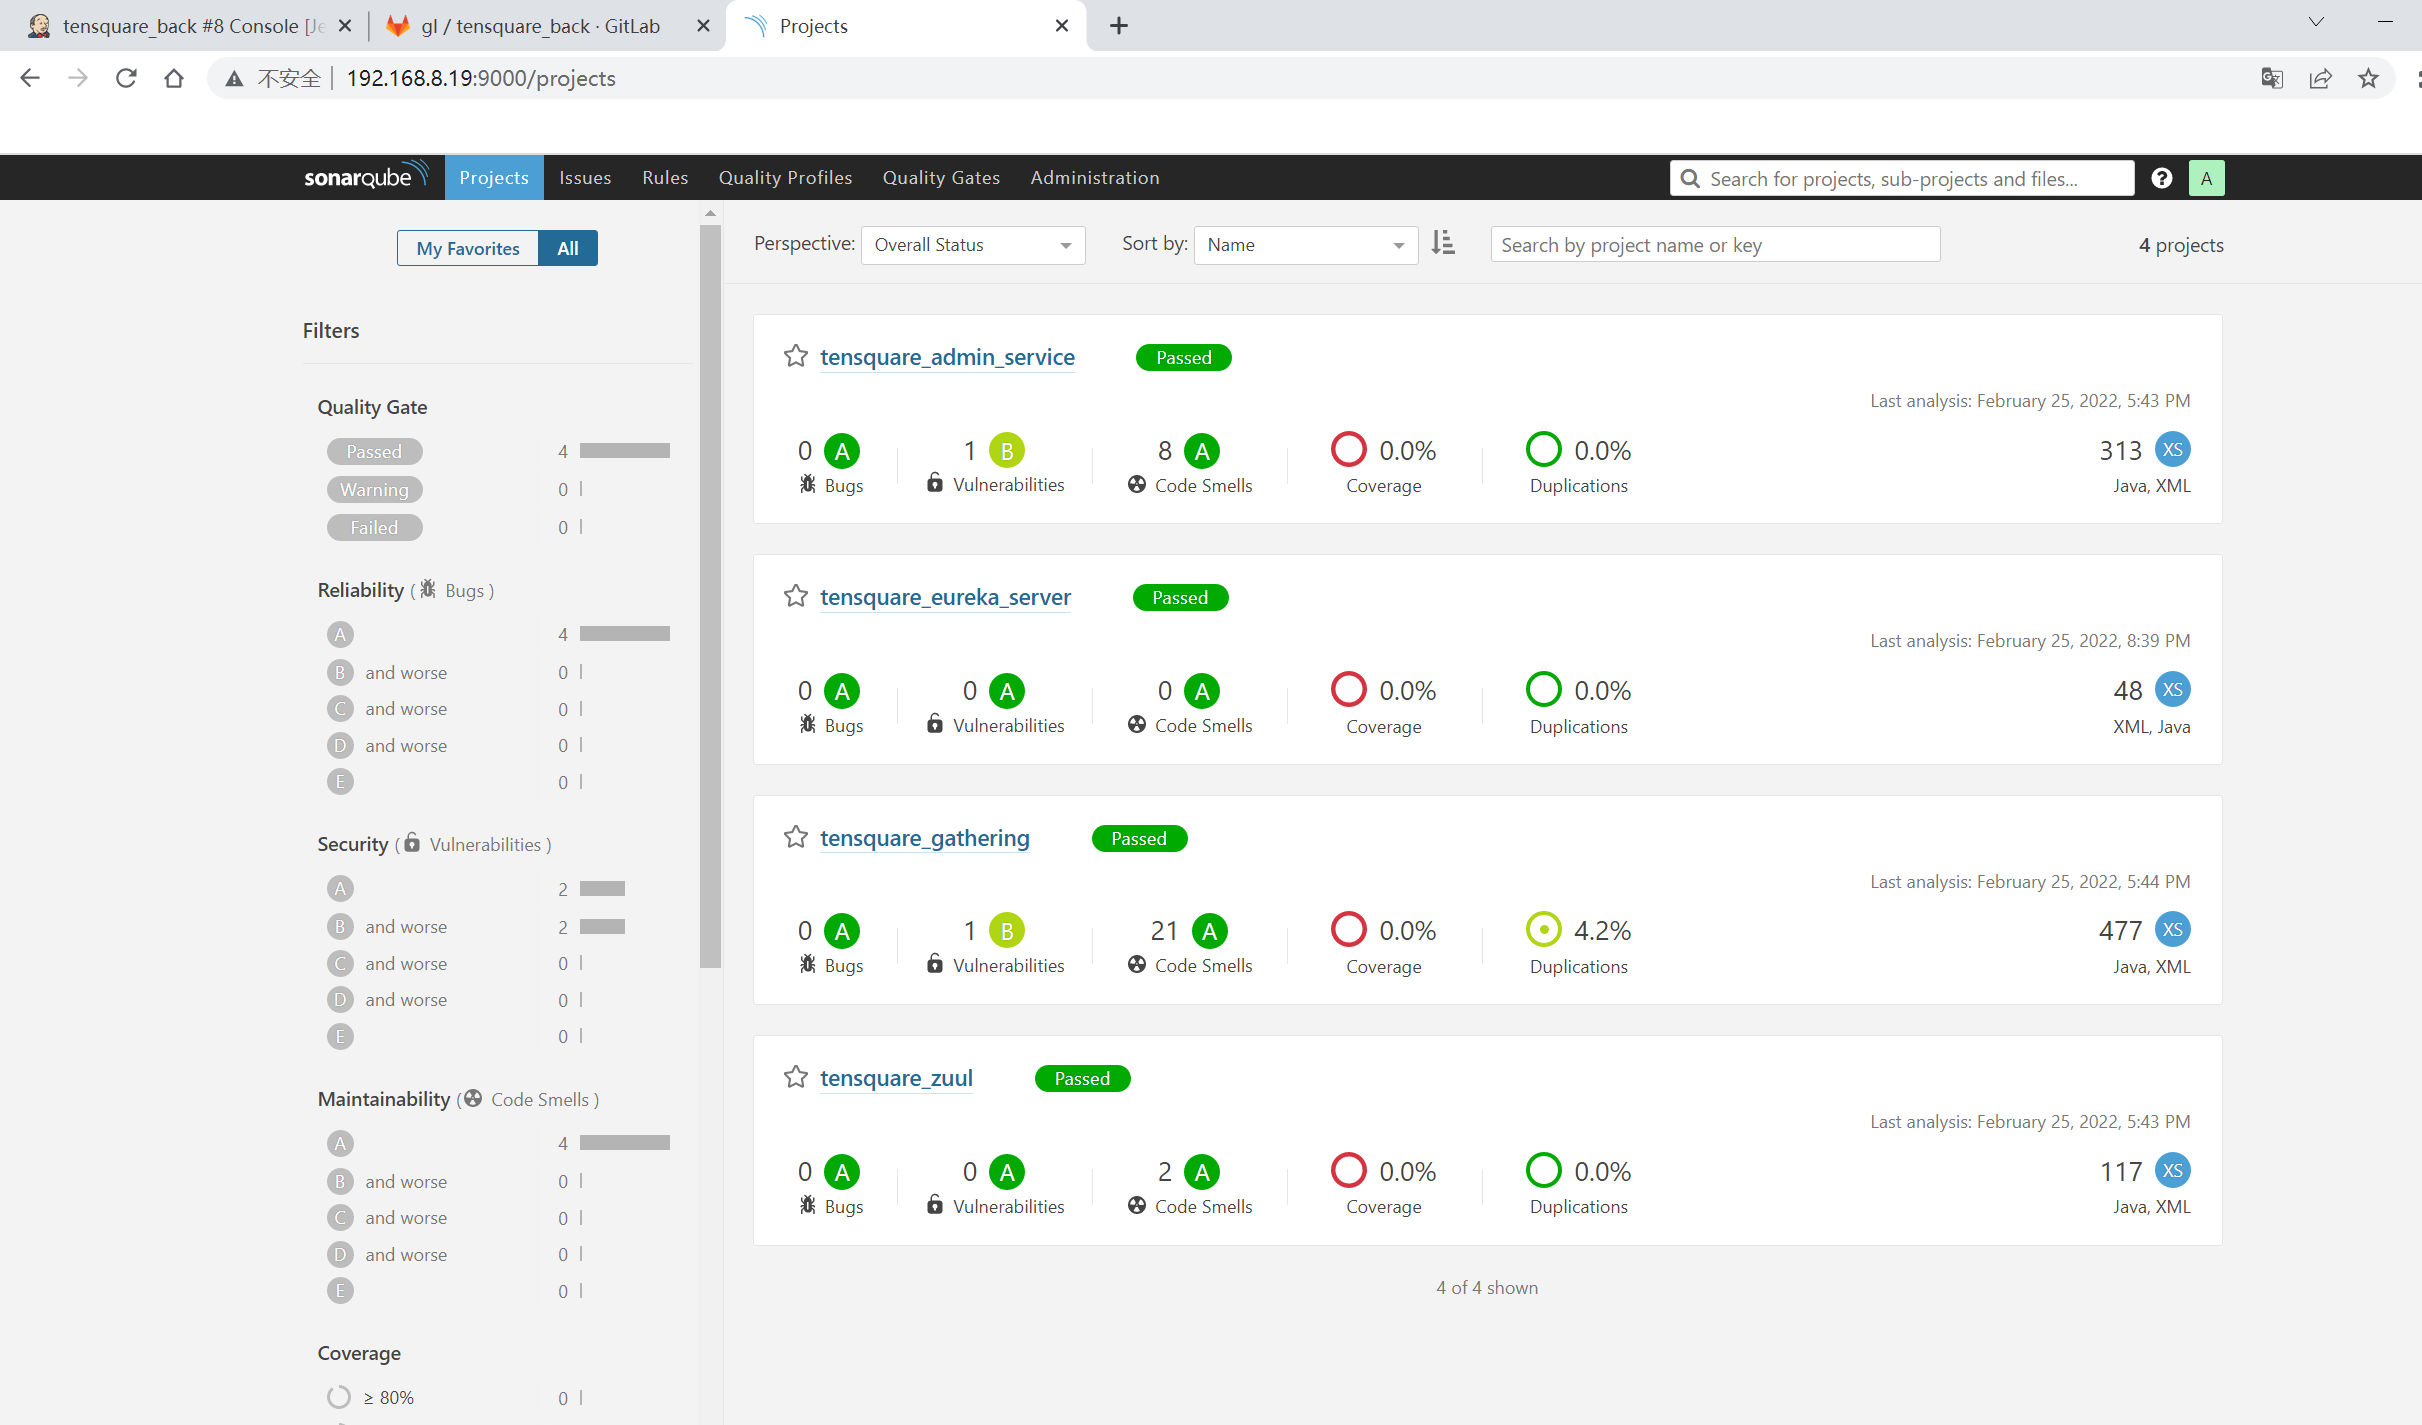Favorite the tensquare_zuul project star
The height and width of the screenshot is (1425, 2422).
(x=795, y=1077)
